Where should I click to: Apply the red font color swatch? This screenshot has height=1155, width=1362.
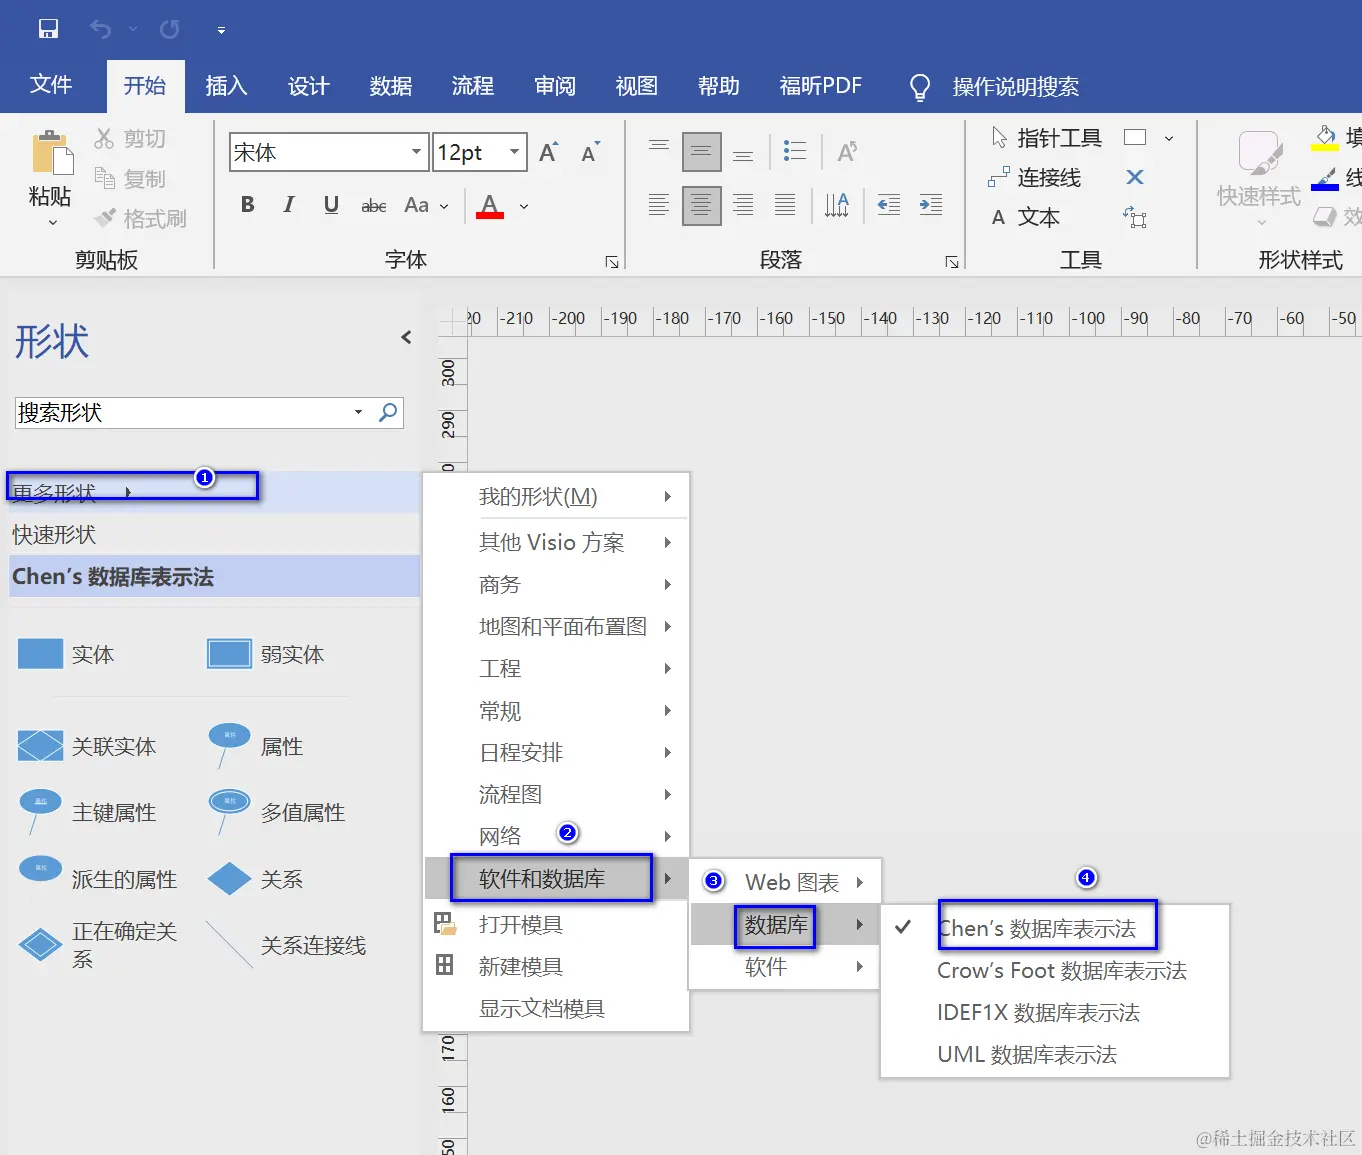click(x=490, y=206)
